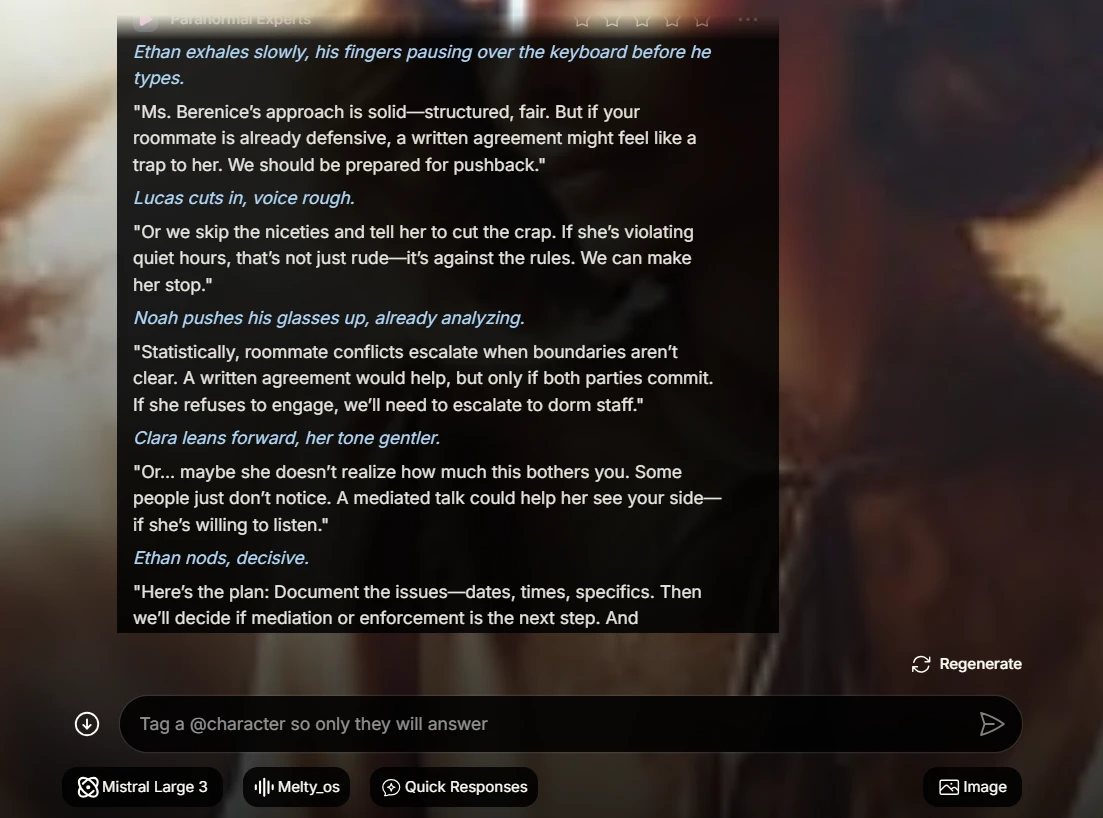Viewport: 1103px width, 818px height.
Task: Click the scroll-to-bottom arrow circle icon
Action: click(87, 724)
